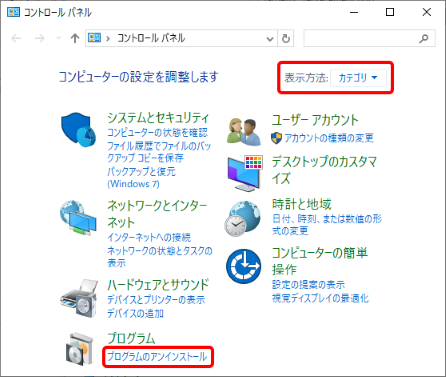446x377 pixels.
Task: Maximize the Control Panel window
Action: click(x=390, y=13)
